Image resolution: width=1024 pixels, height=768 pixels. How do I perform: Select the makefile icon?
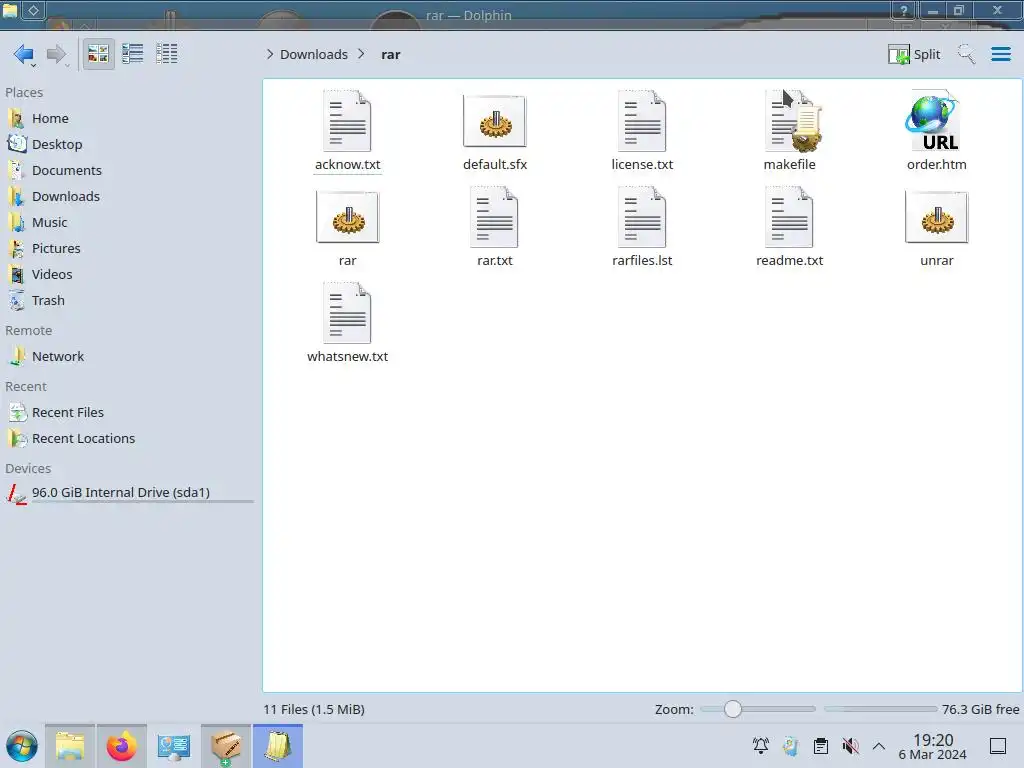pyautogui.click(x=792, y=121)
